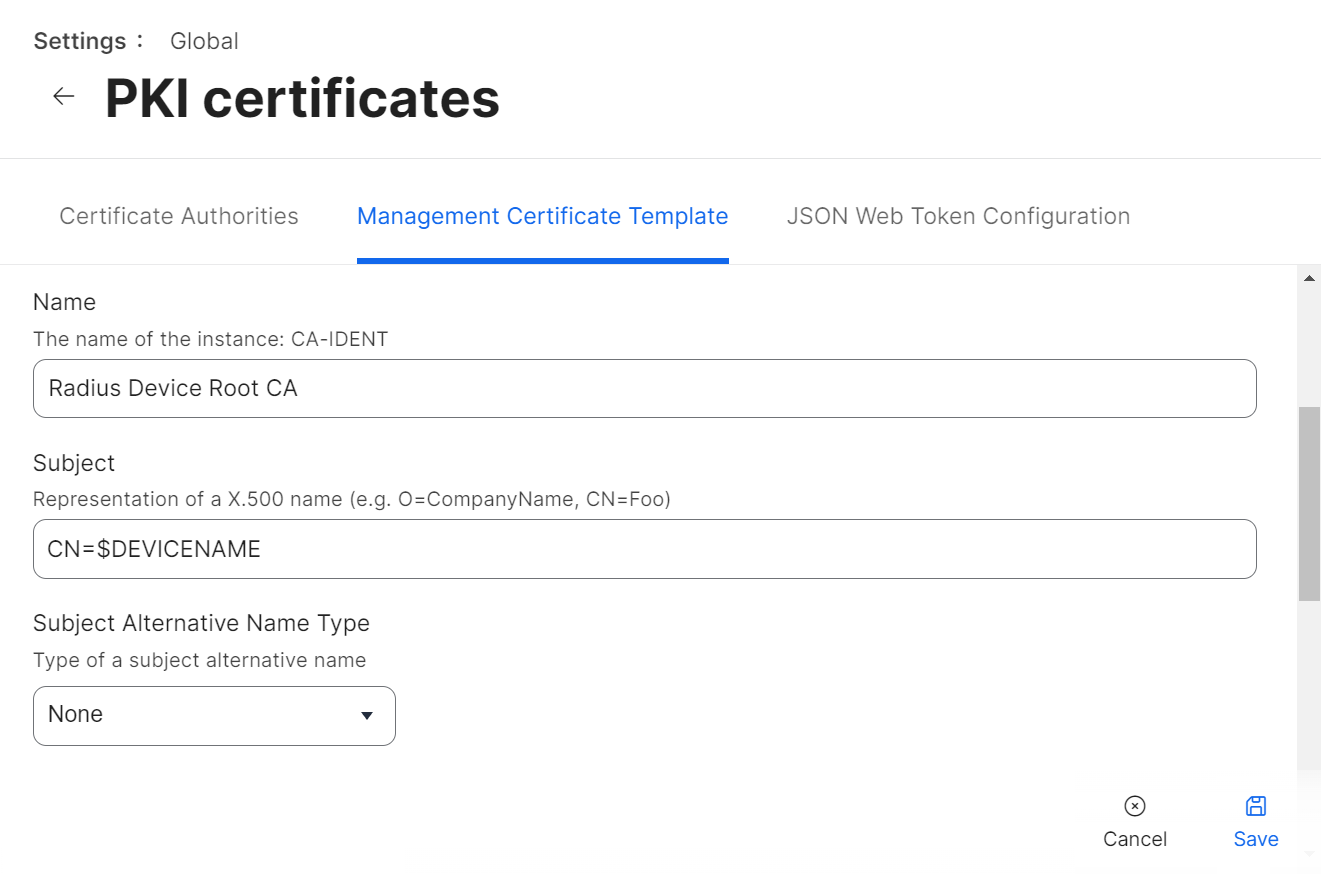Viewport: 1321px width, 874px height.
Task: Open the Subject Alternative Name Type dropdown
Action: 214,715
